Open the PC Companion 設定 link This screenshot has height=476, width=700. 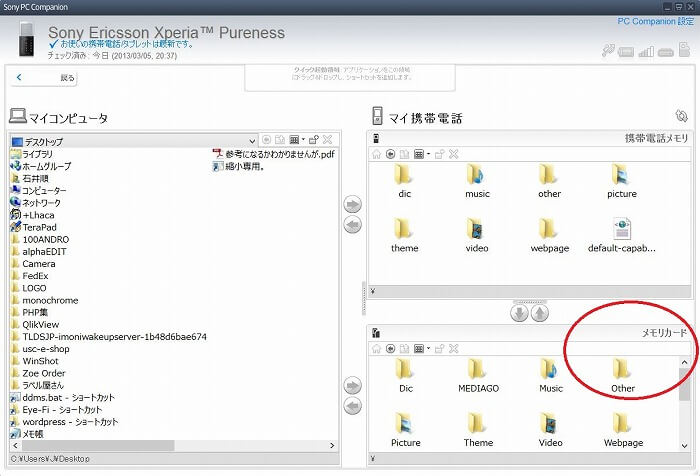(654, 20)
